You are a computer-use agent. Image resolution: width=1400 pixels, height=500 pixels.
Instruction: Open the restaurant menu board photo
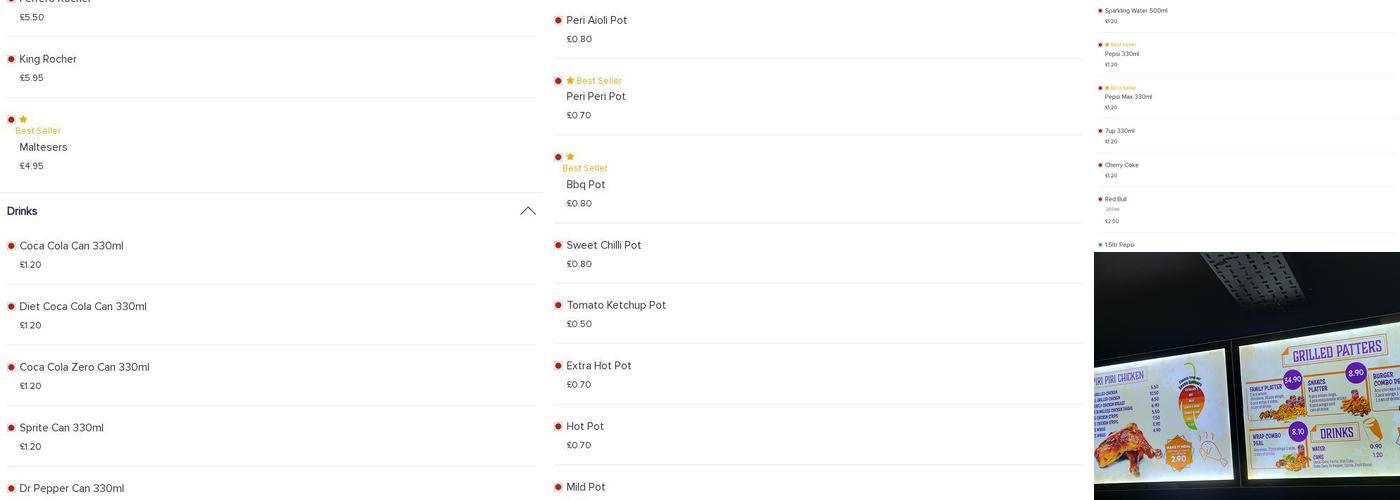pyautogui.click(x=1246, y=375)
